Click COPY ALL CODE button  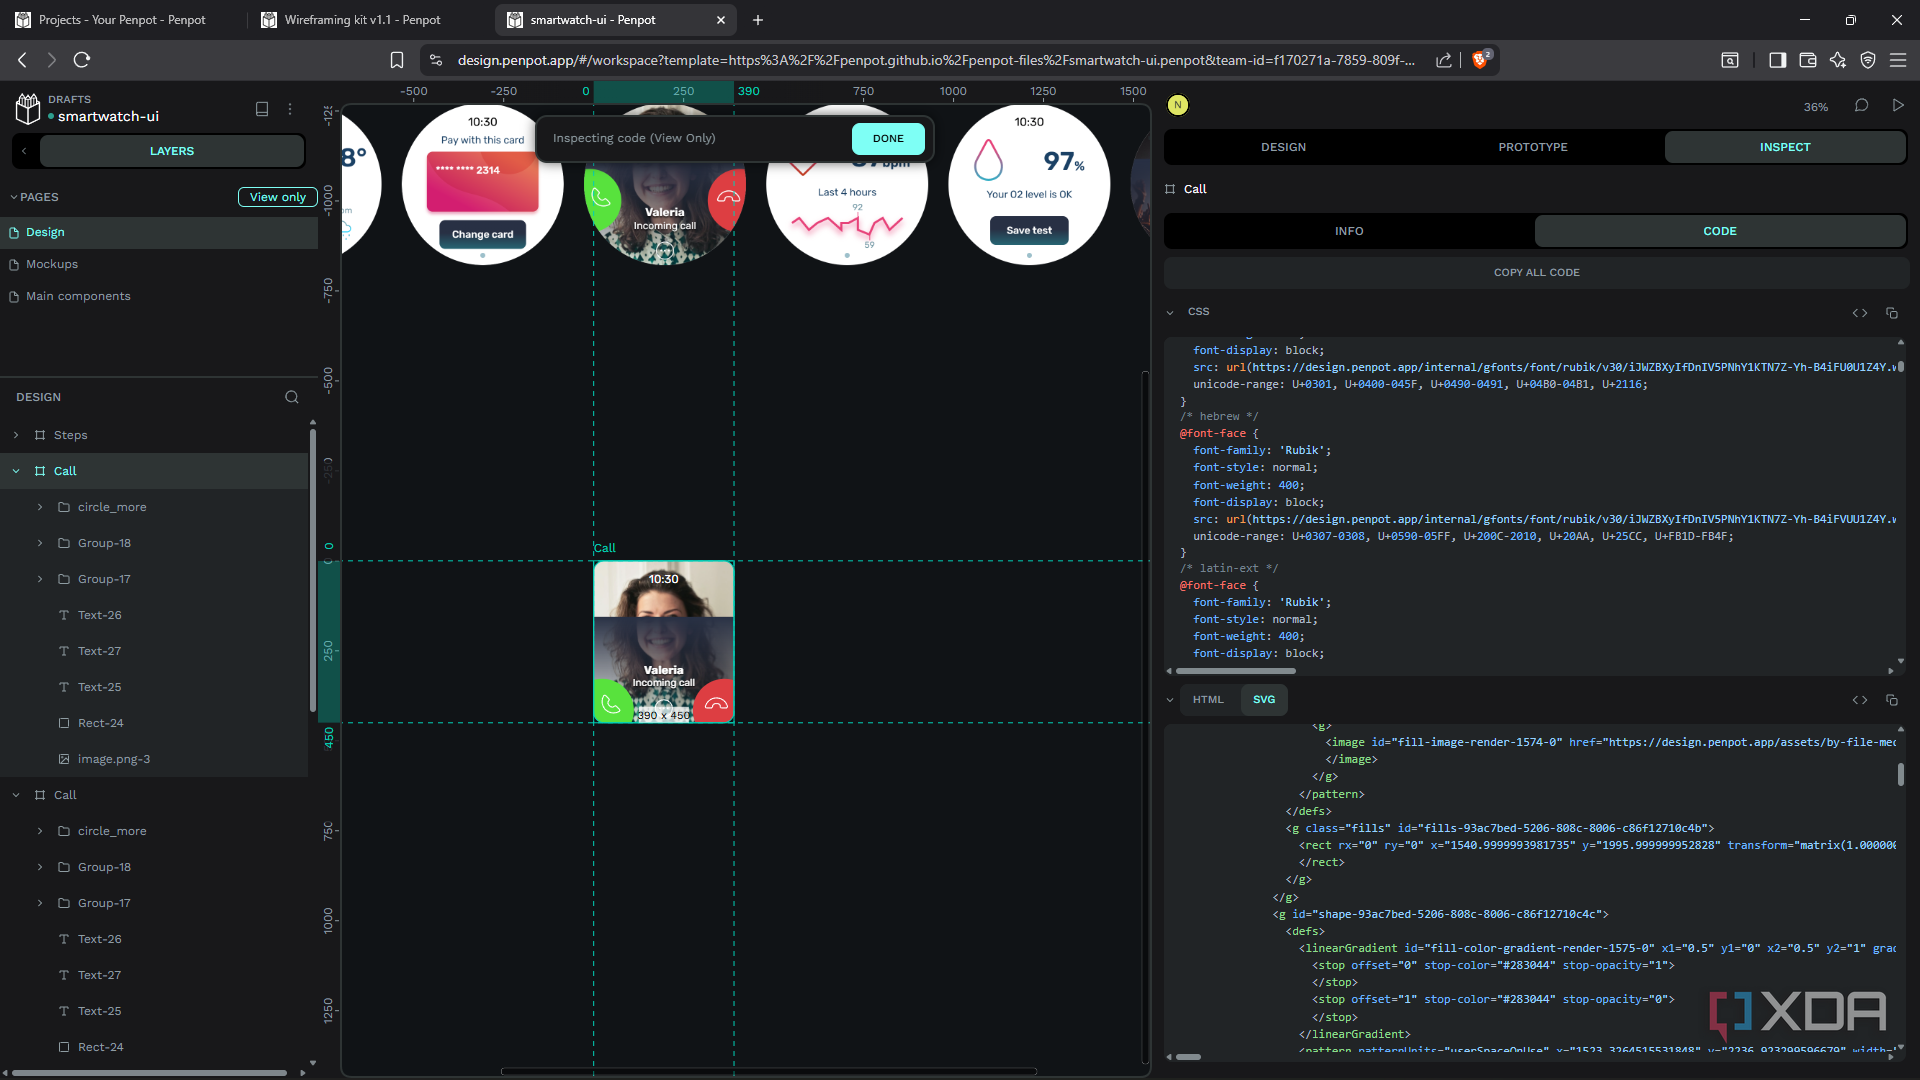pyautogui.click(x=1537, y=272)
